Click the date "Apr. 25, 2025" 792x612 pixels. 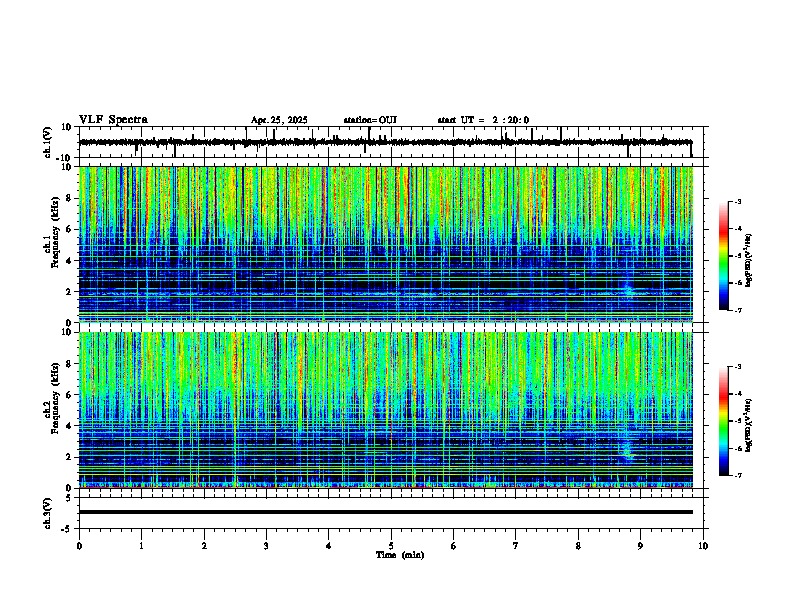(x=279, y=120)
